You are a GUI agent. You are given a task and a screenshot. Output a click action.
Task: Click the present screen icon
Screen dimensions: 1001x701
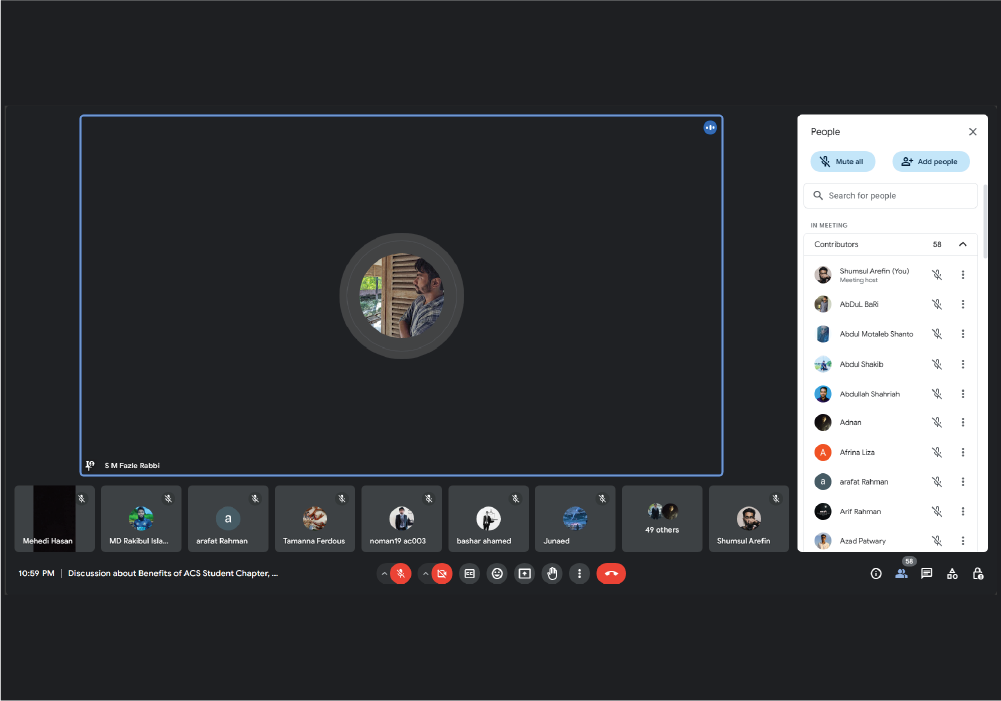pos(524,574)
